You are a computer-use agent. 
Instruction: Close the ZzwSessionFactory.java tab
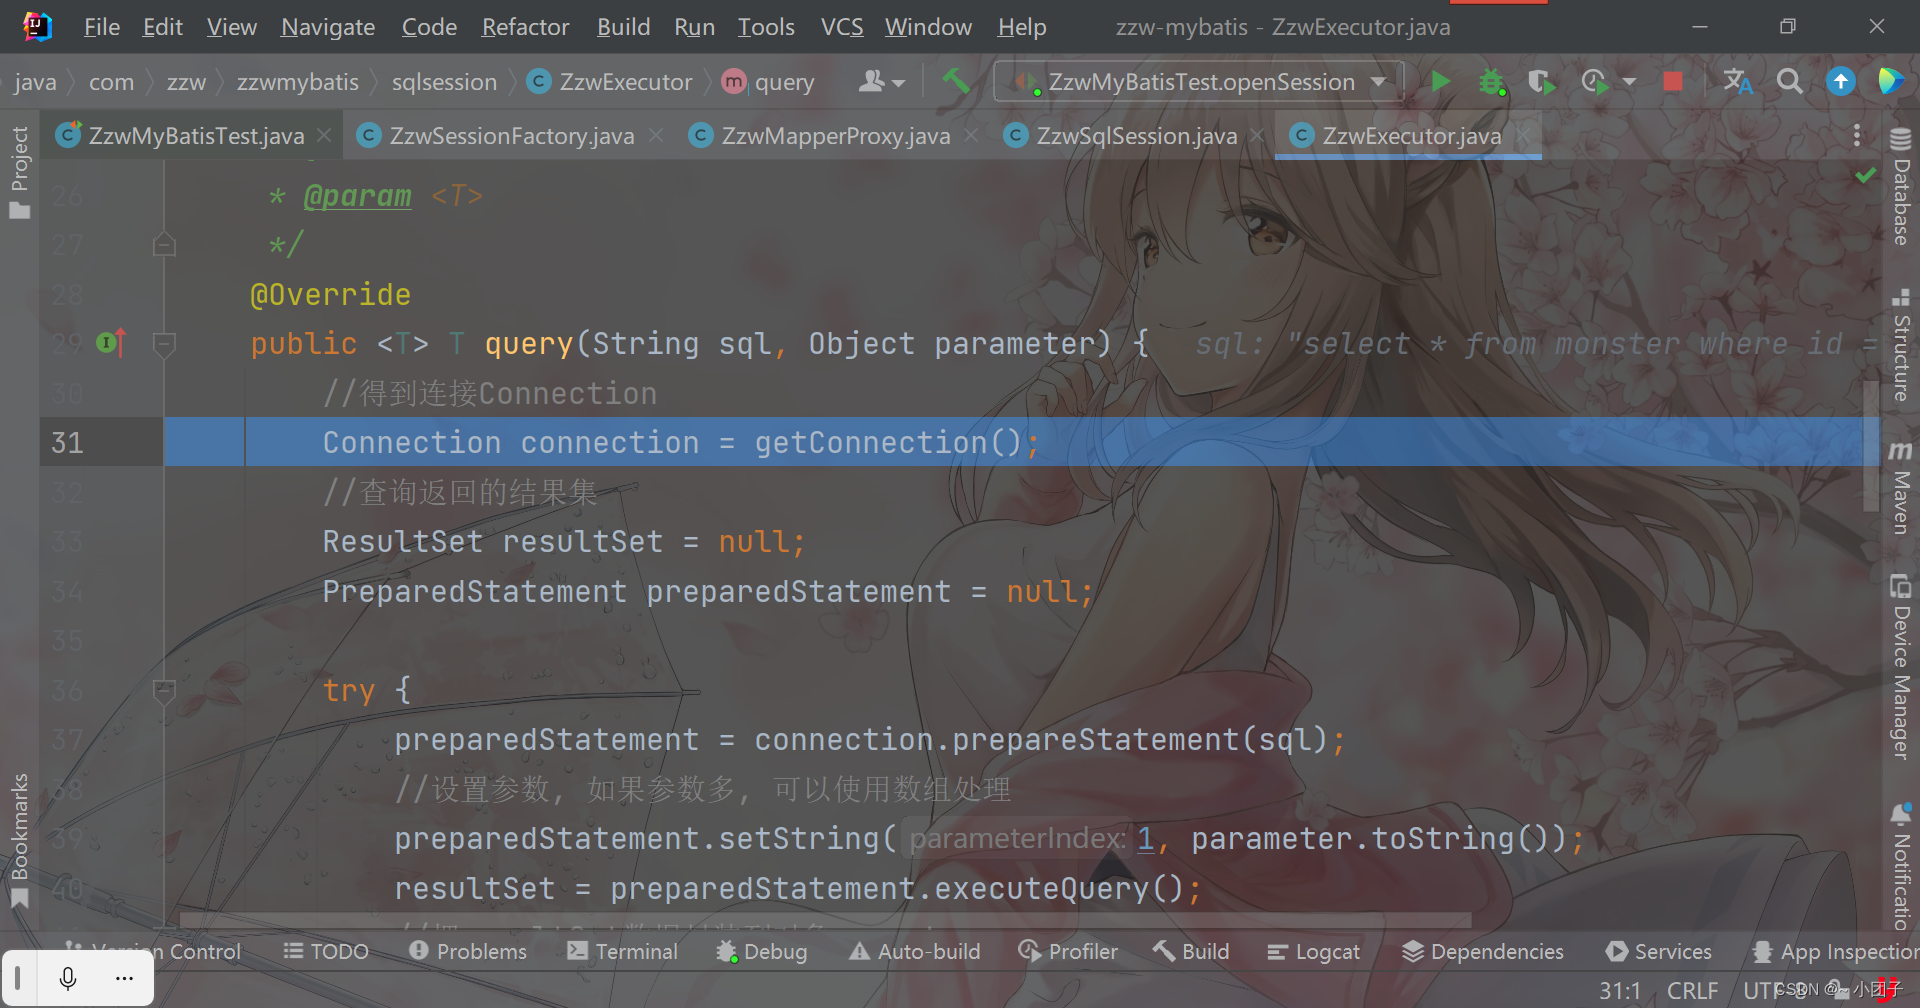tap(656, 135)
